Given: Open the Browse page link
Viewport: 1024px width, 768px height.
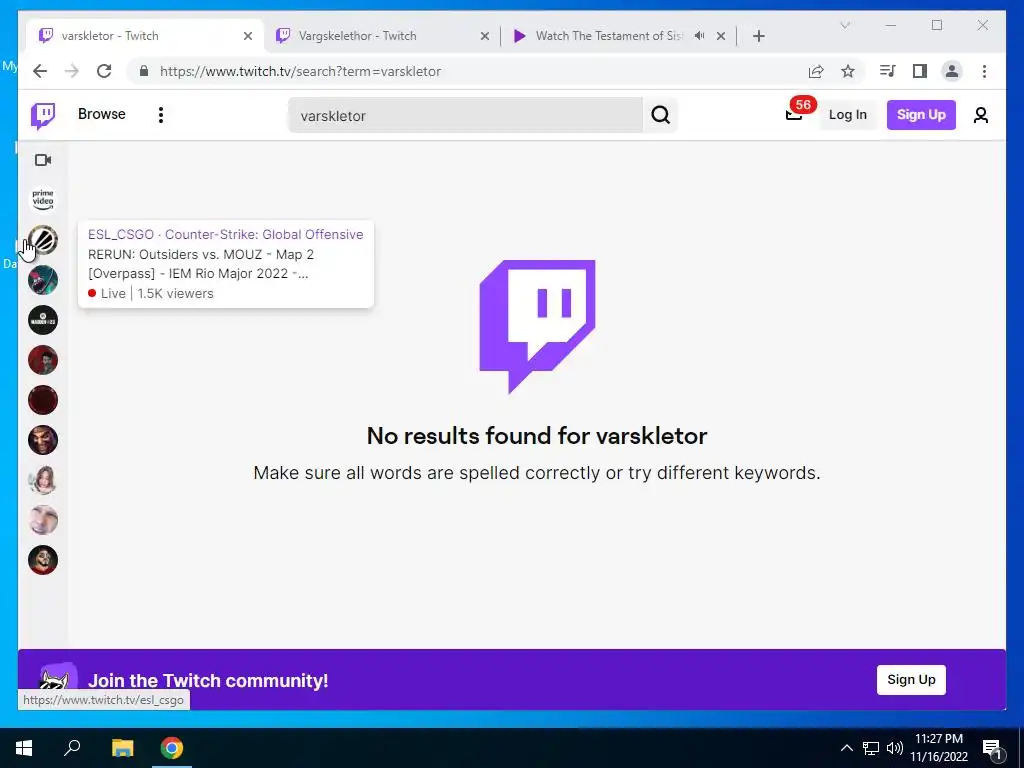Looking at the screenshot, I should [x=101, y=114].
